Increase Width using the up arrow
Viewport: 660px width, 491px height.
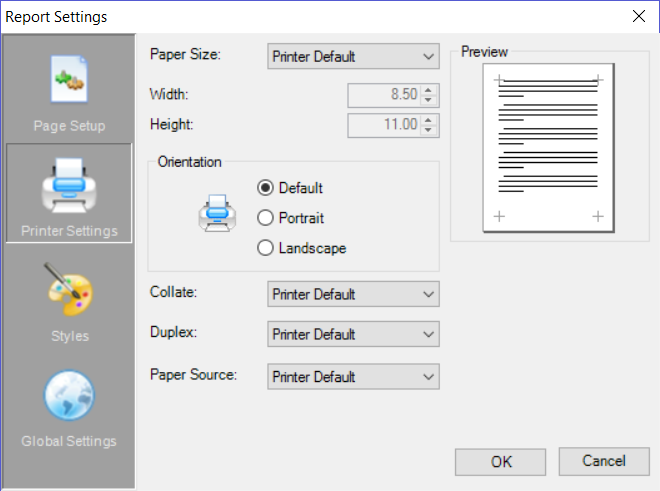pyautogui.click(x=429, y=90)
